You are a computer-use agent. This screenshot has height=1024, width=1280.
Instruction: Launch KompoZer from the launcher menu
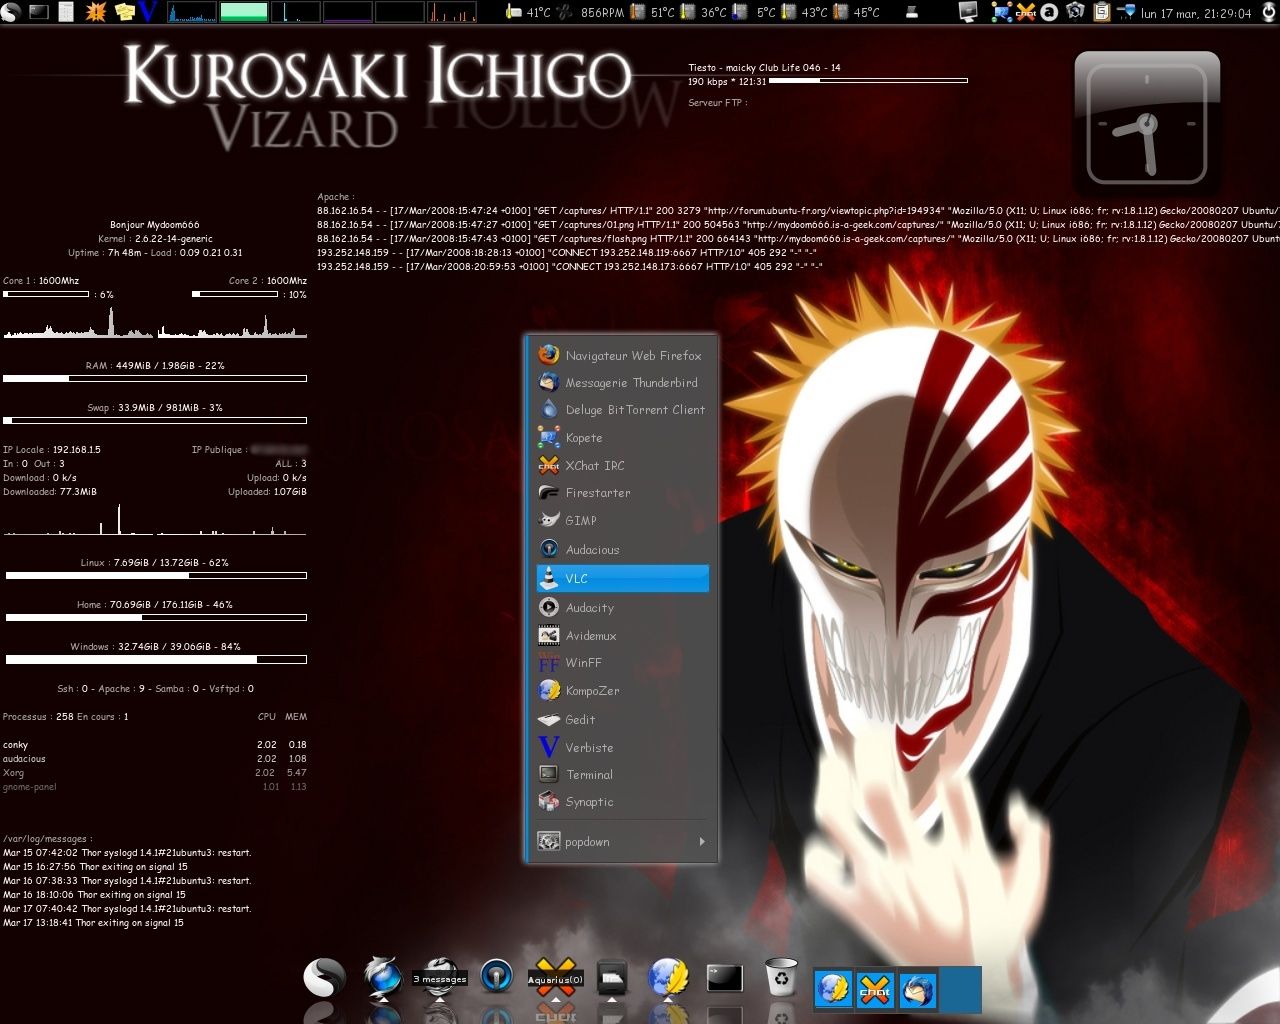pyautogui.click(x=622, y=690)
